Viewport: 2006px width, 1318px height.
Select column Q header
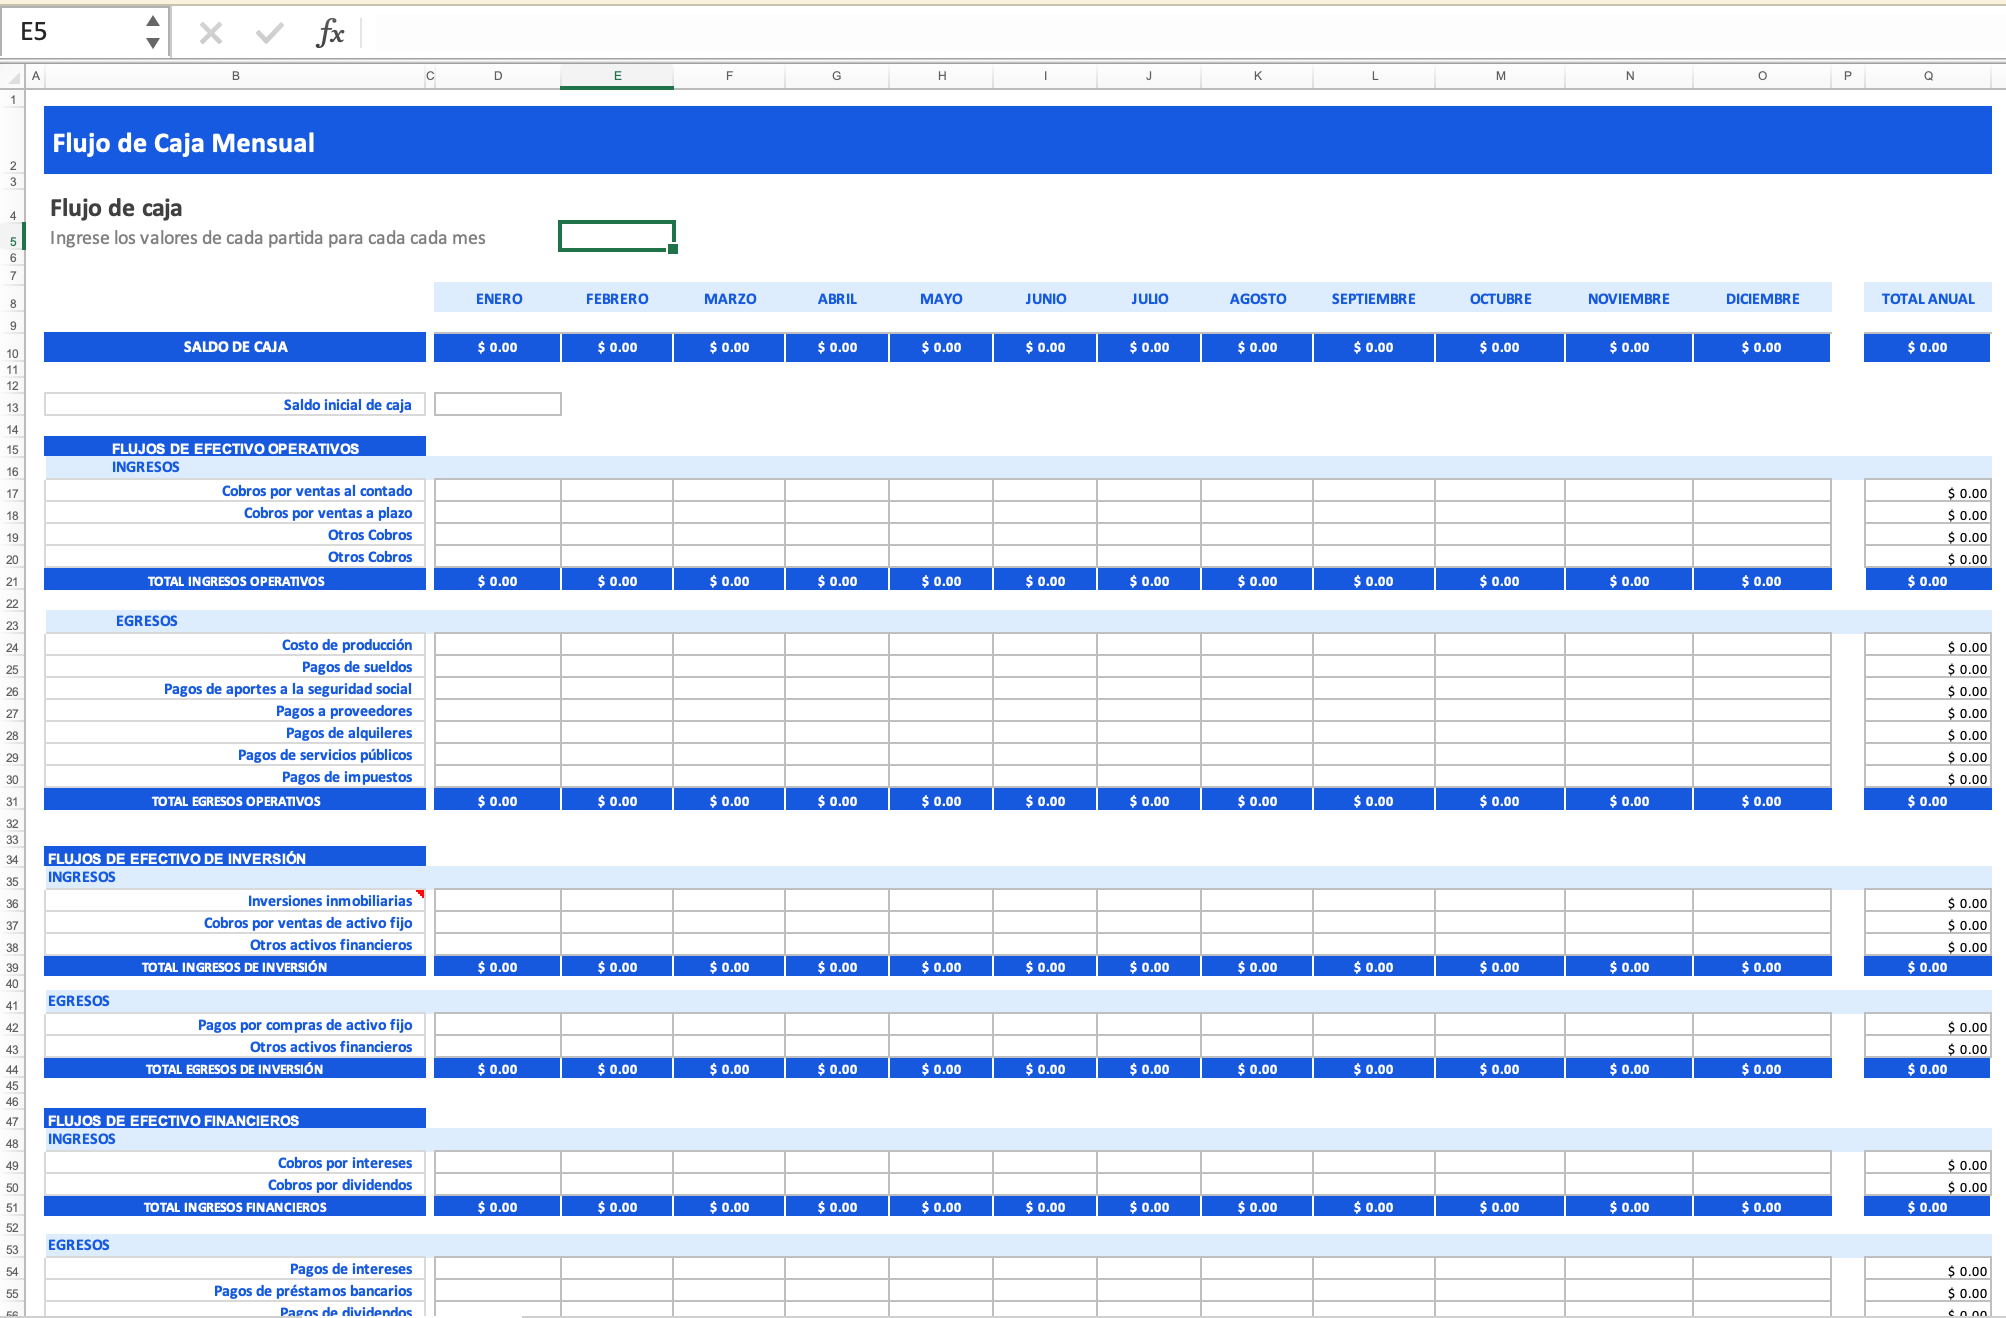(x=1927, y=76)
